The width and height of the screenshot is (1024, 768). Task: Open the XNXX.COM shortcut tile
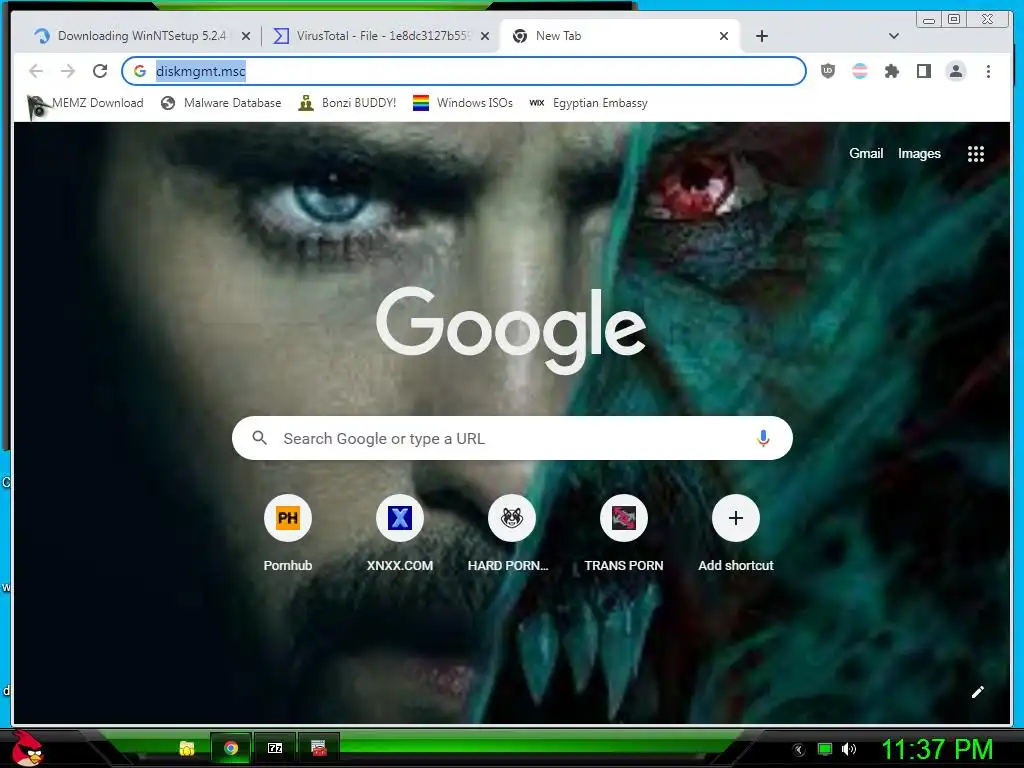point(400,534)
